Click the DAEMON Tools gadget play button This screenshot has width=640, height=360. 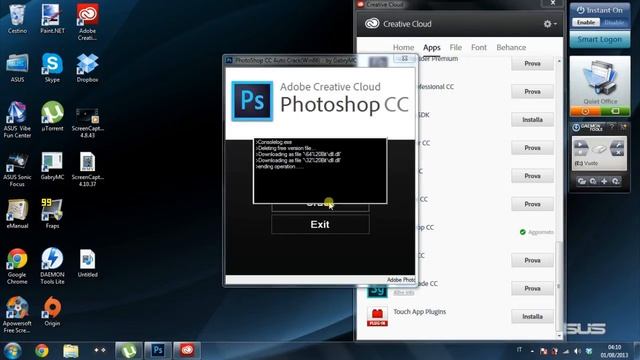(580, 144)
